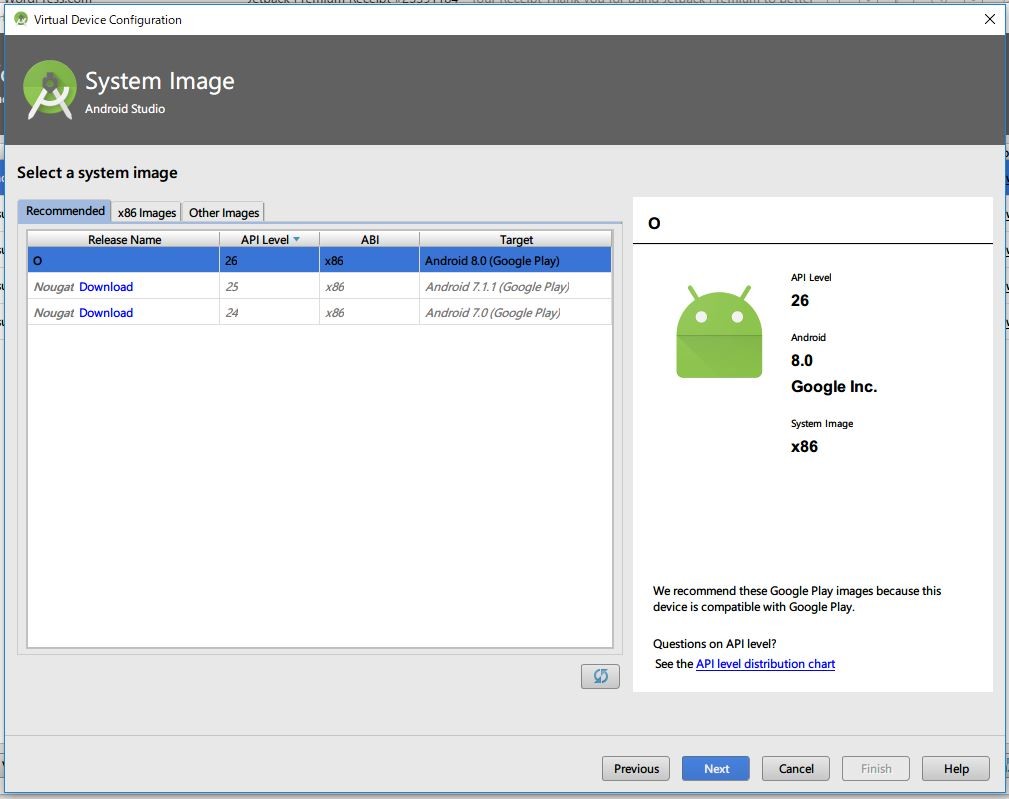Click Nougat name in API 24 row
1009x799 pixels.
click(54, 313)
